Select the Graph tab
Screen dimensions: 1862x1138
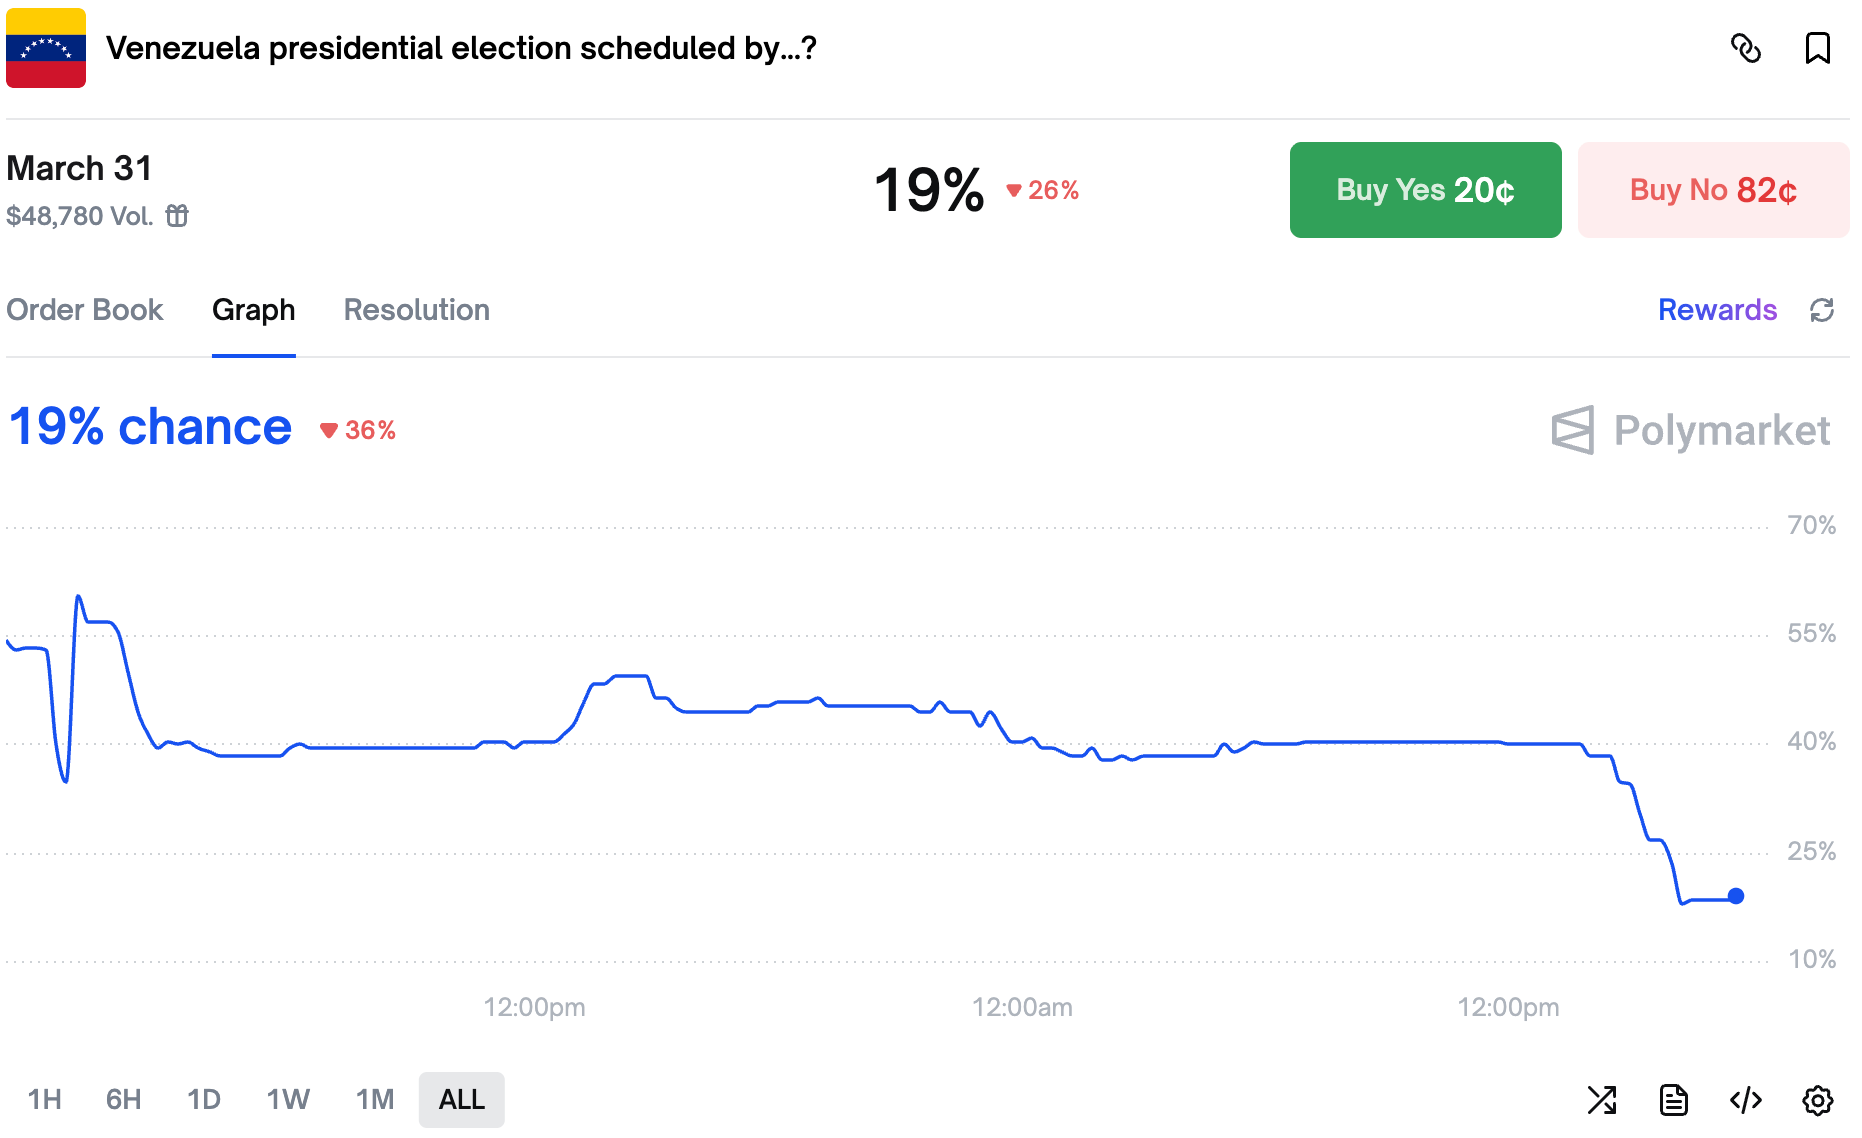(x=254, y=310)
